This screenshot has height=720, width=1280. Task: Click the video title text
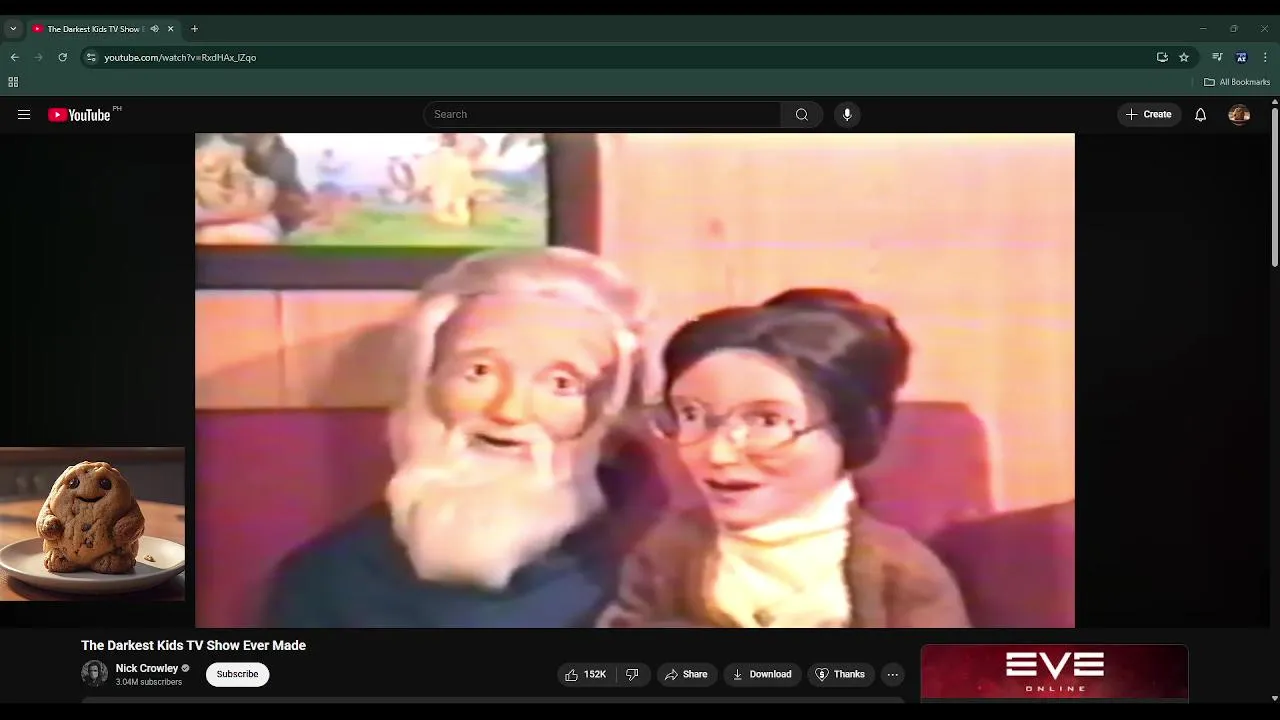point(193,646)
